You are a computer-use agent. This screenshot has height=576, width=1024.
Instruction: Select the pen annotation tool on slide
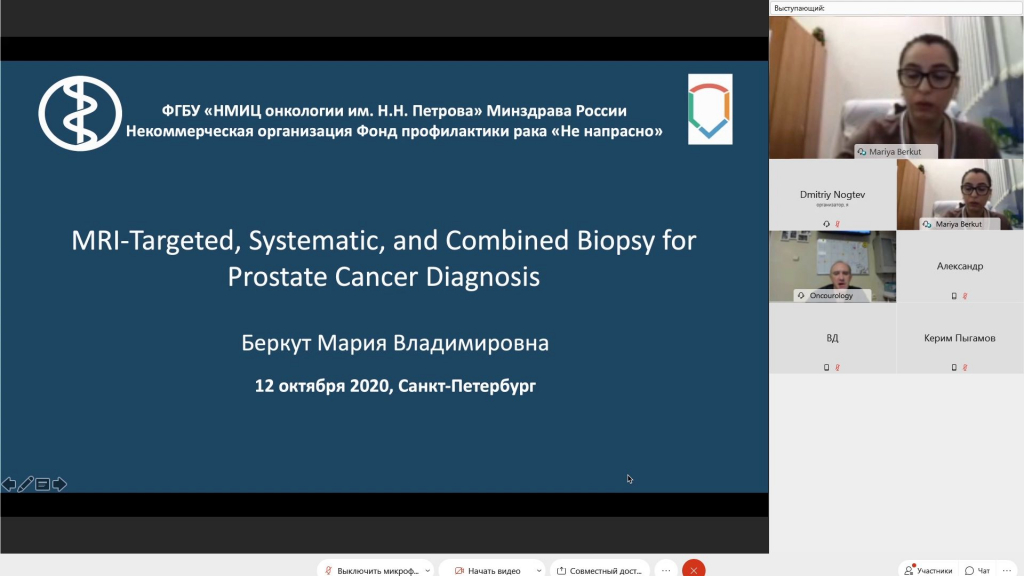coord(26,484)
